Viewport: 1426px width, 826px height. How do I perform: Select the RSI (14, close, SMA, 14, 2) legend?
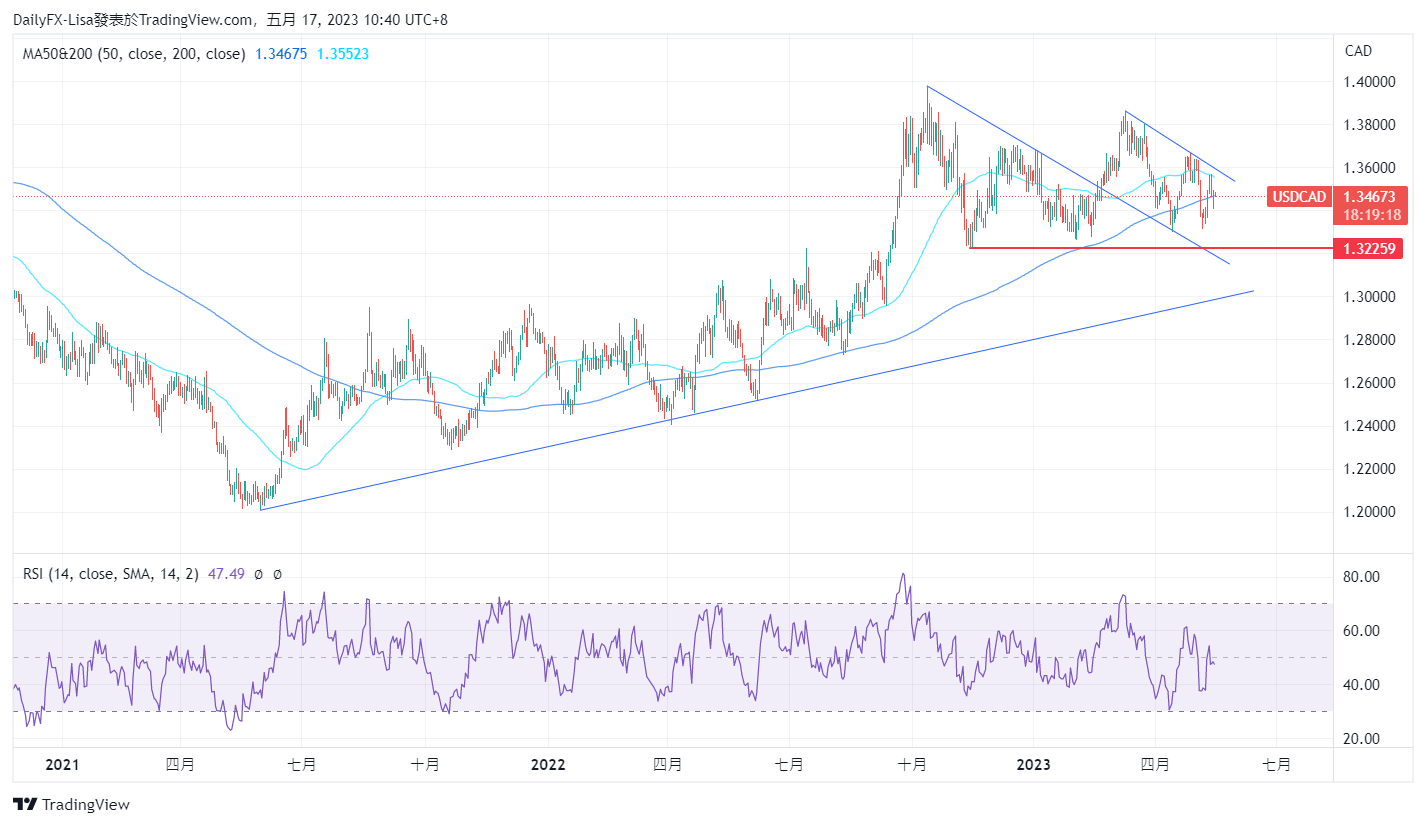click(x=111, y=574)
